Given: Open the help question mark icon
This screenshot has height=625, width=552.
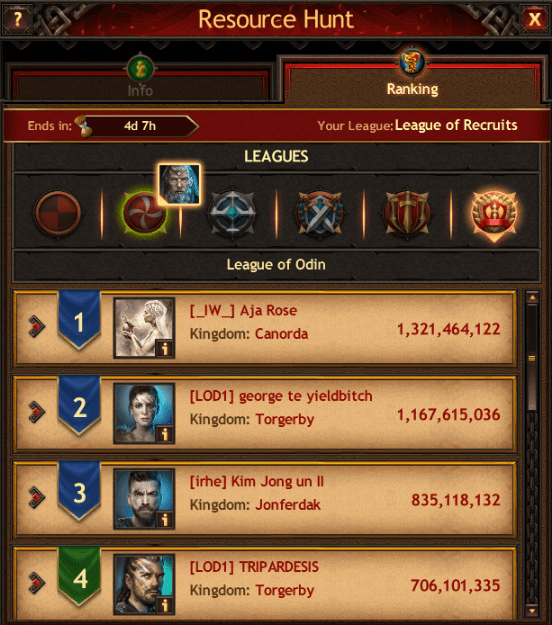Looking at the screenshot, I should [x=17, y=19].
